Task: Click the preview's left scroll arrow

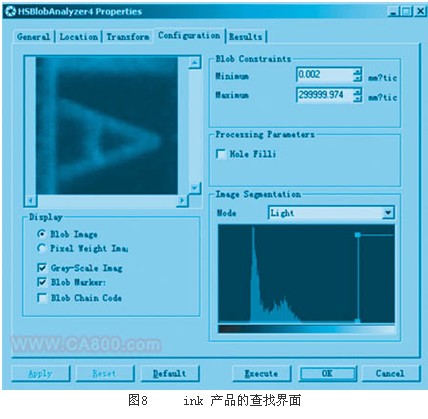Action: coord(31,200)
